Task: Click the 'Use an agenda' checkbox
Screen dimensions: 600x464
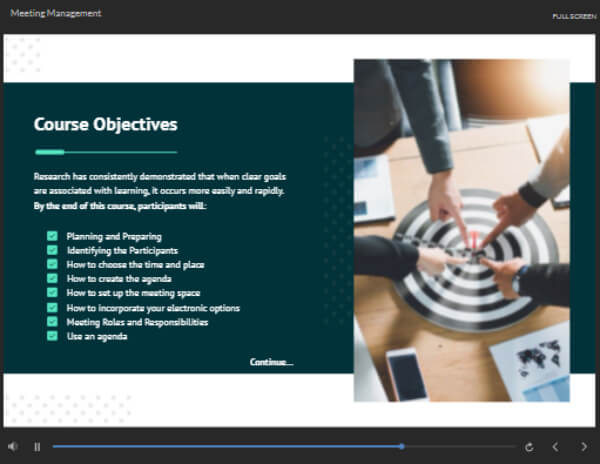Action: pos(51,336)
